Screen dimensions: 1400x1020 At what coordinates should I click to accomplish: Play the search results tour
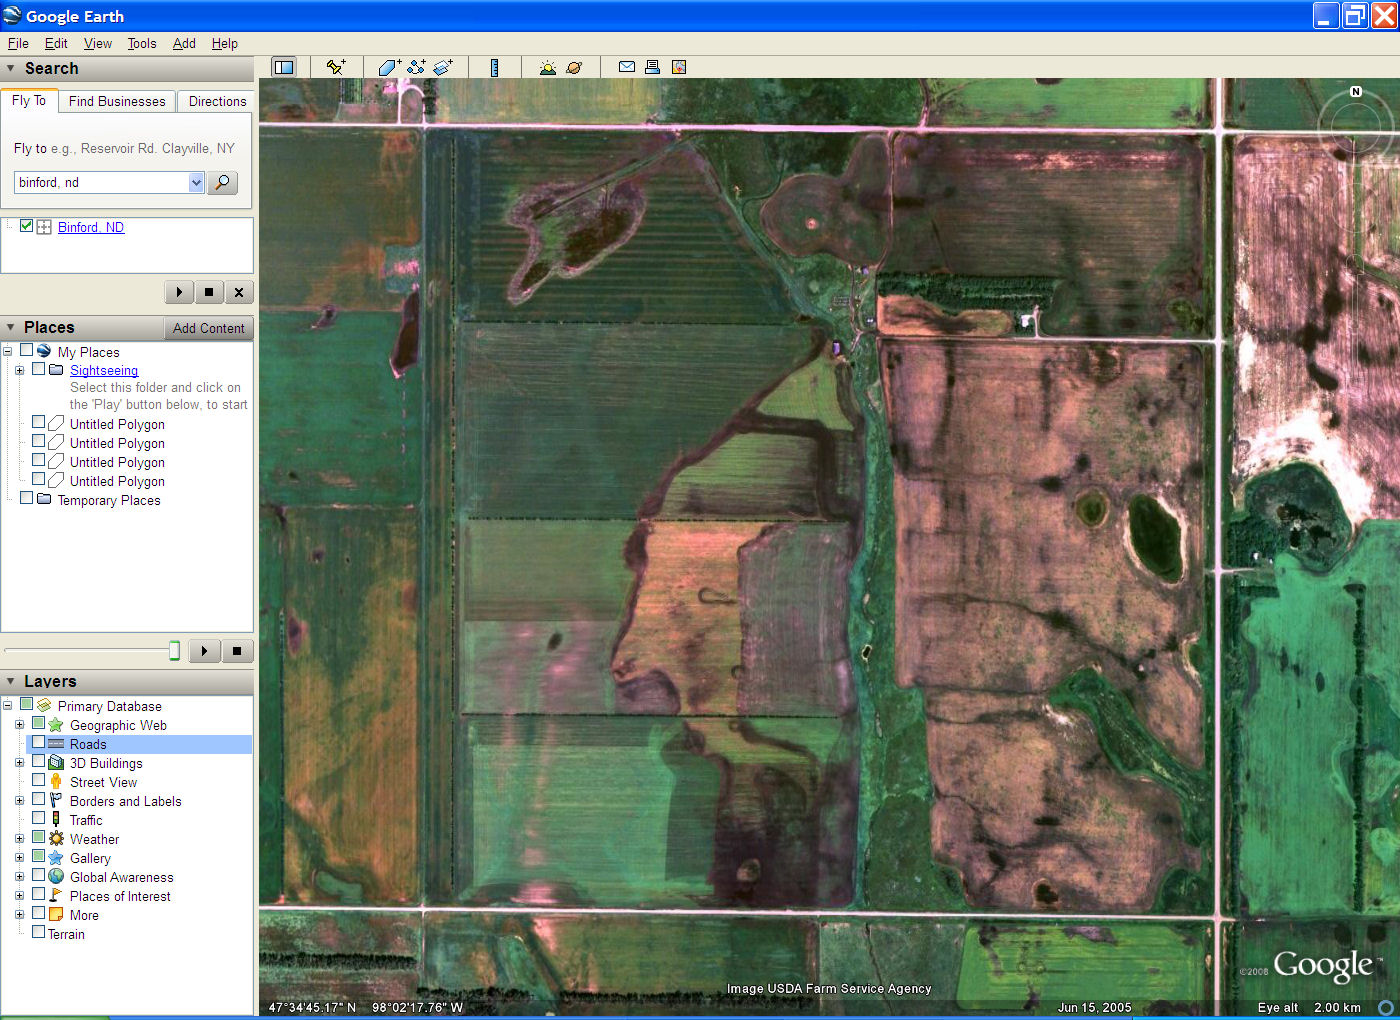pos(179,292)
